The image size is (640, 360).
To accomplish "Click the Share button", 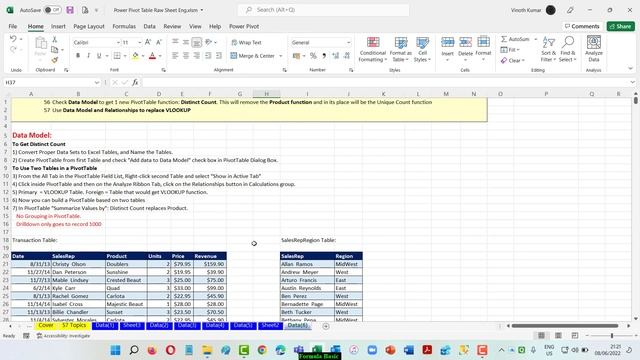I will (620, 26).
